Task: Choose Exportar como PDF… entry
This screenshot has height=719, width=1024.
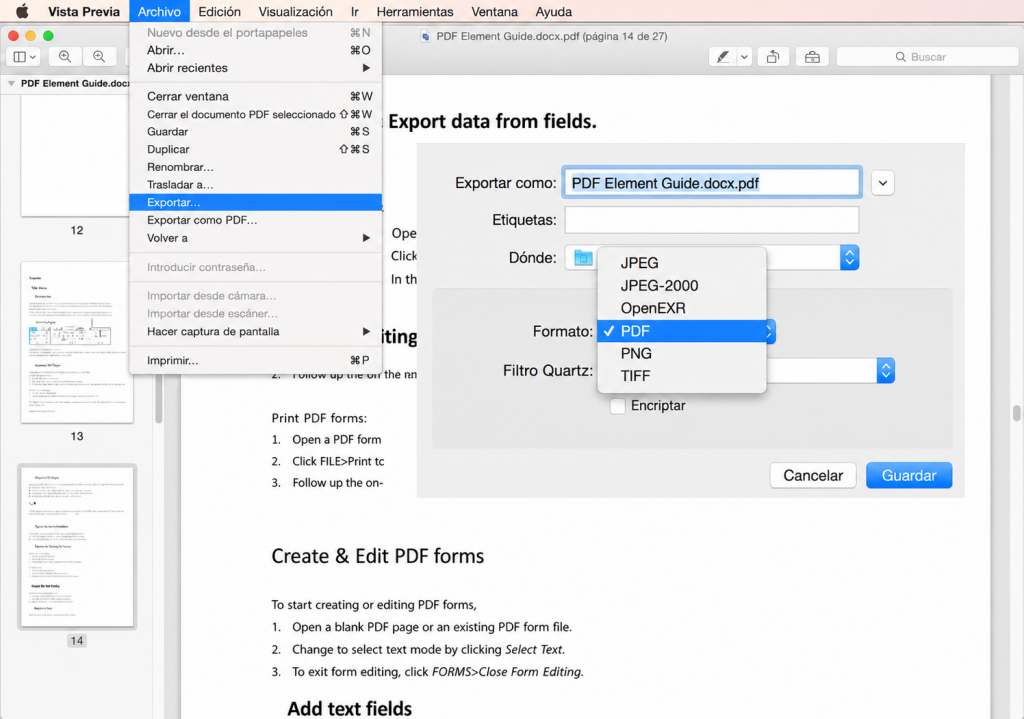Action: pos(255,220)
